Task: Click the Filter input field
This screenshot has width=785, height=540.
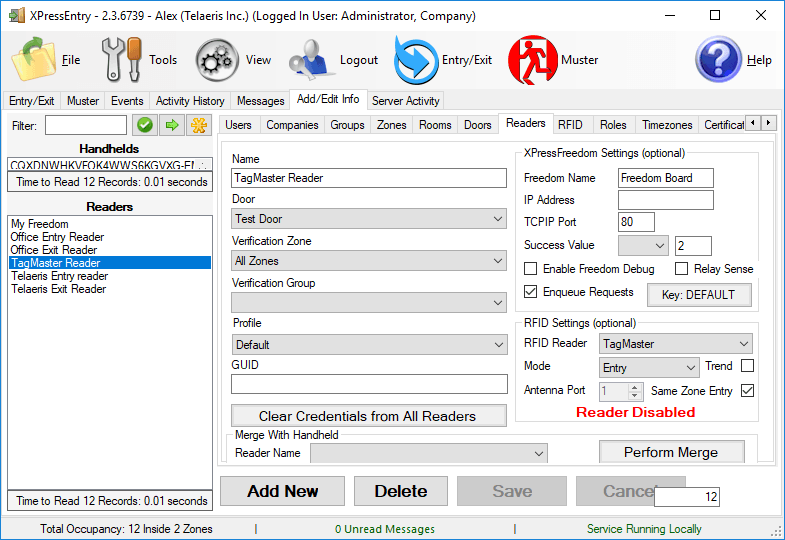Action: click(86, 125)
